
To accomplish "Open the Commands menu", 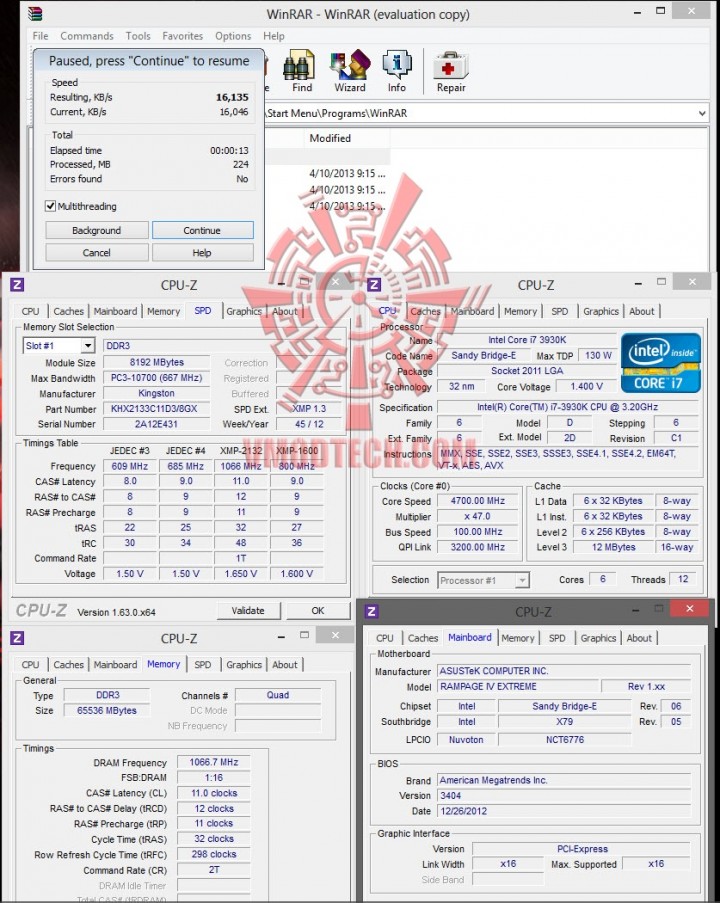I will 87,36.
